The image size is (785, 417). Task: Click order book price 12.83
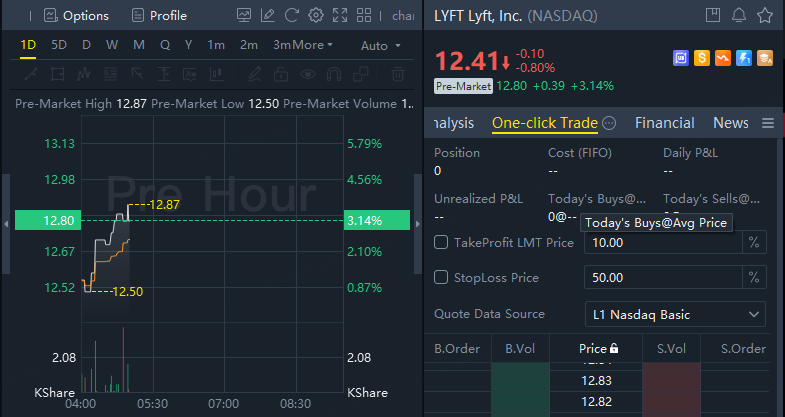point(596,381)
